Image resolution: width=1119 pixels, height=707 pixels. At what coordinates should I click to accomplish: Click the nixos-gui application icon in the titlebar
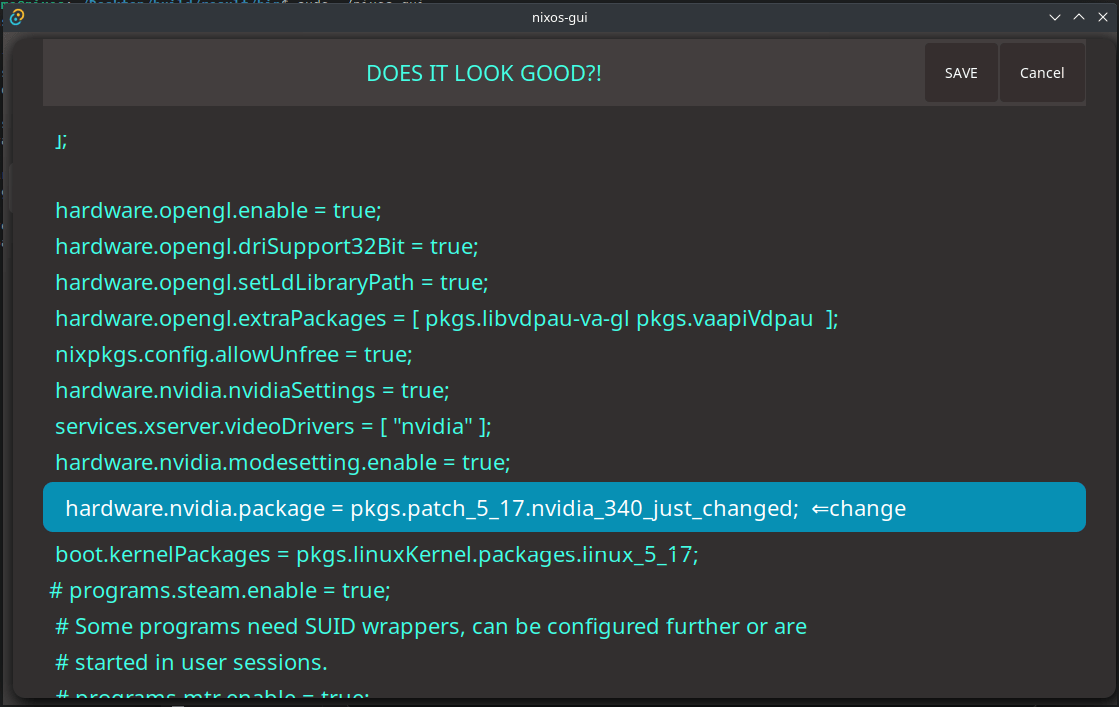click(14, 16)
